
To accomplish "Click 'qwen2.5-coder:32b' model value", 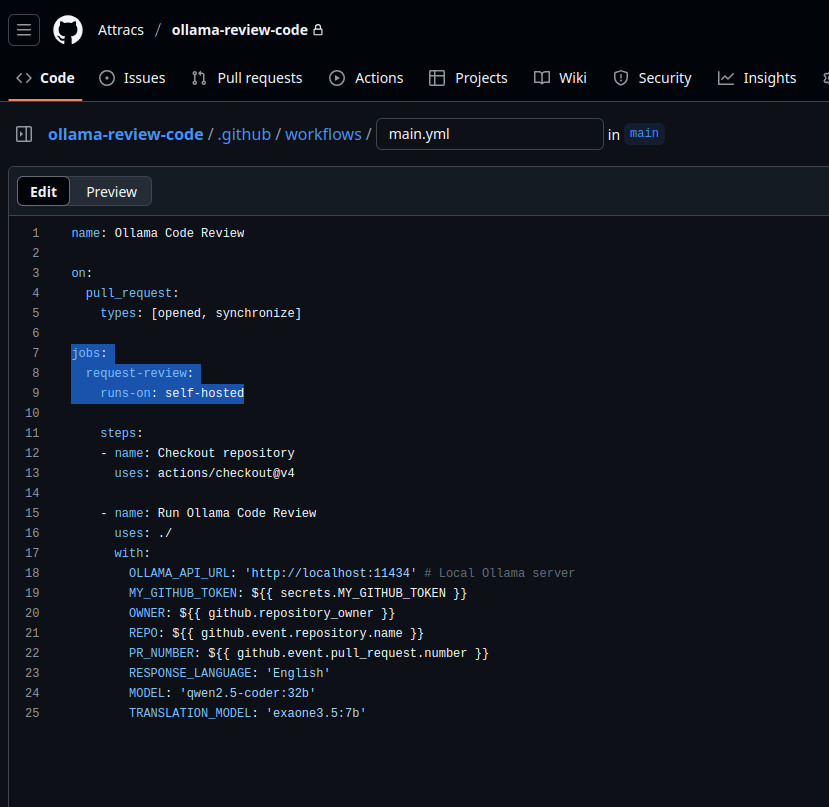I will pyautogui.click(x=247, y=693).
